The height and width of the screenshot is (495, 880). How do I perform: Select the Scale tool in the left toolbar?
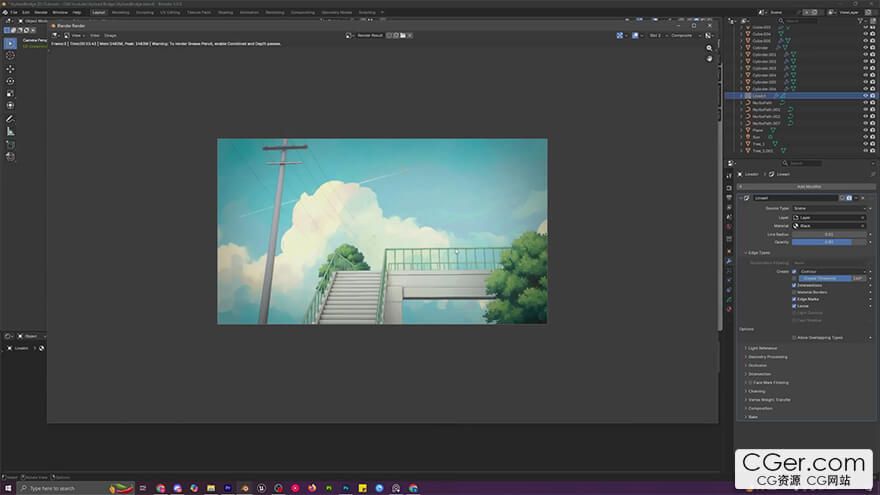click(11, 93)
